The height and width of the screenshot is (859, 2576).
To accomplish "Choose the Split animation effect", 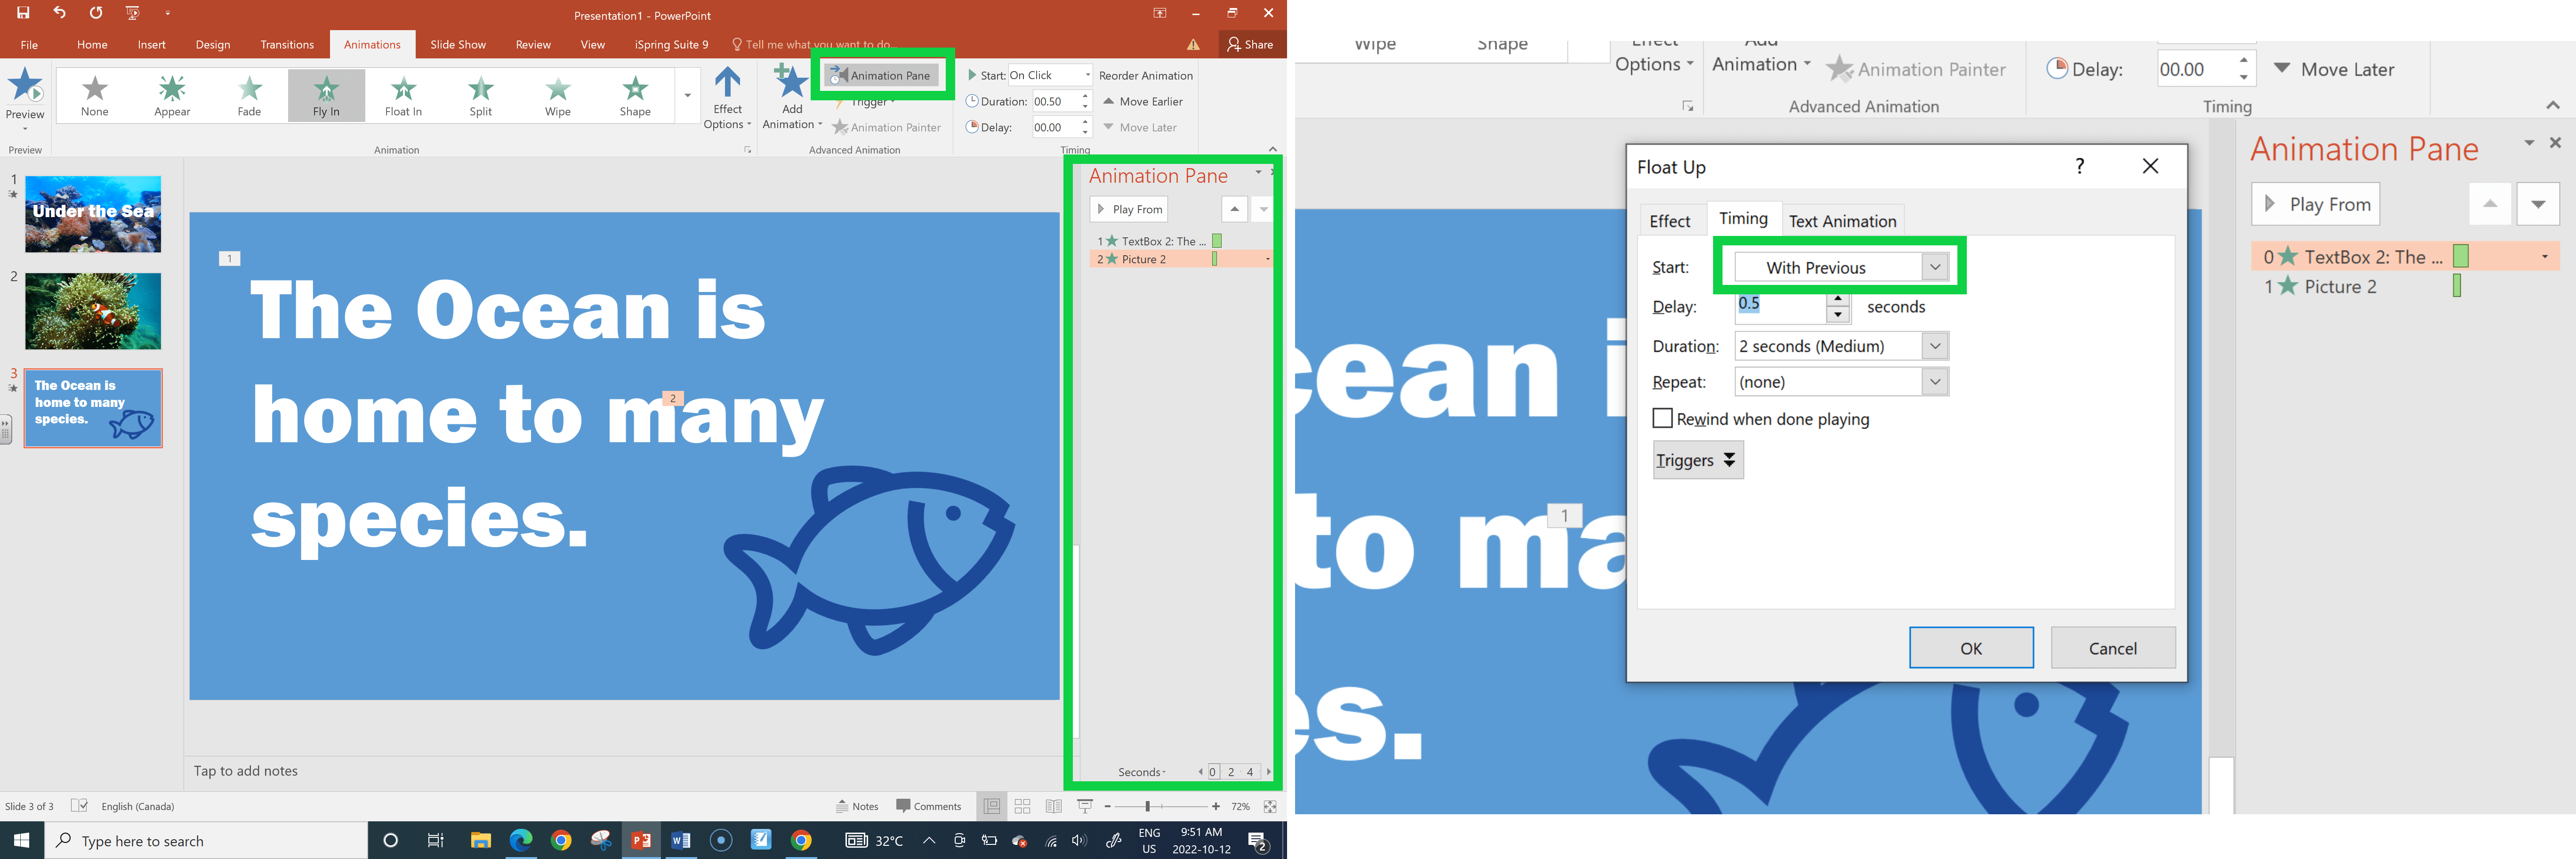I will (x=481, y=96).
